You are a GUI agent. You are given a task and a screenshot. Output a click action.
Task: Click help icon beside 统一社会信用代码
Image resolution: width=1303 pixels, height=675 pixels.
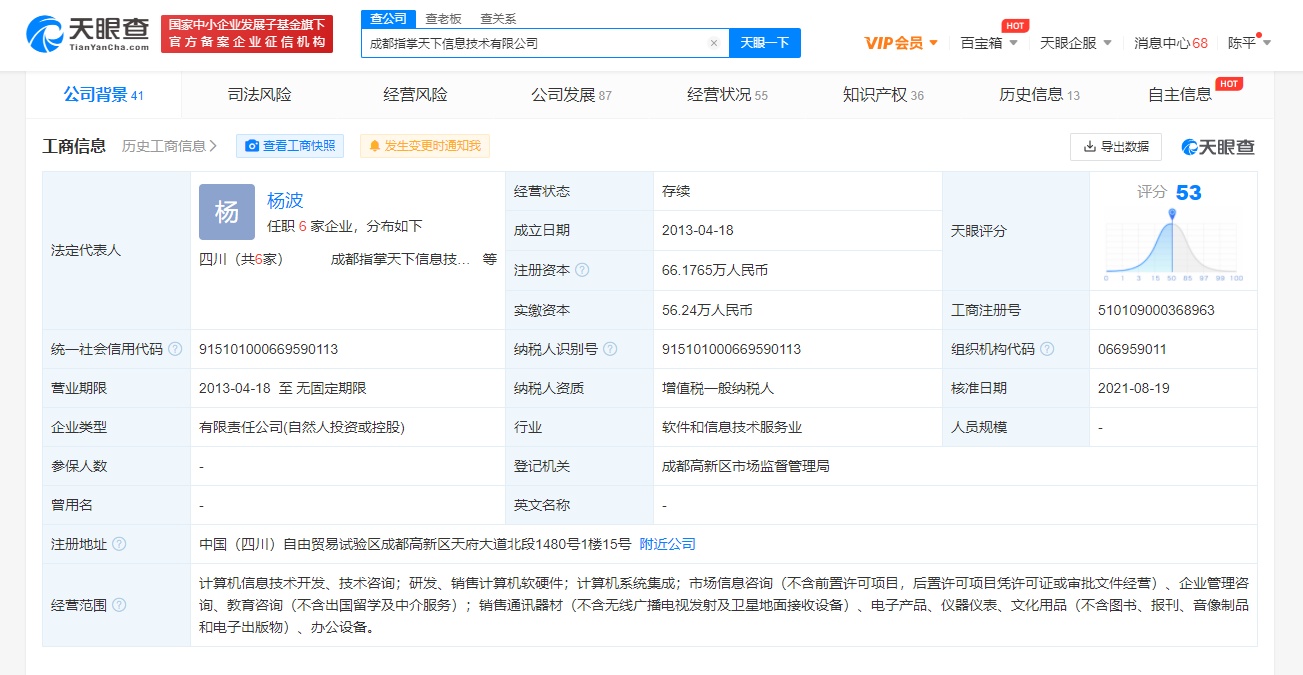(175, 349)
